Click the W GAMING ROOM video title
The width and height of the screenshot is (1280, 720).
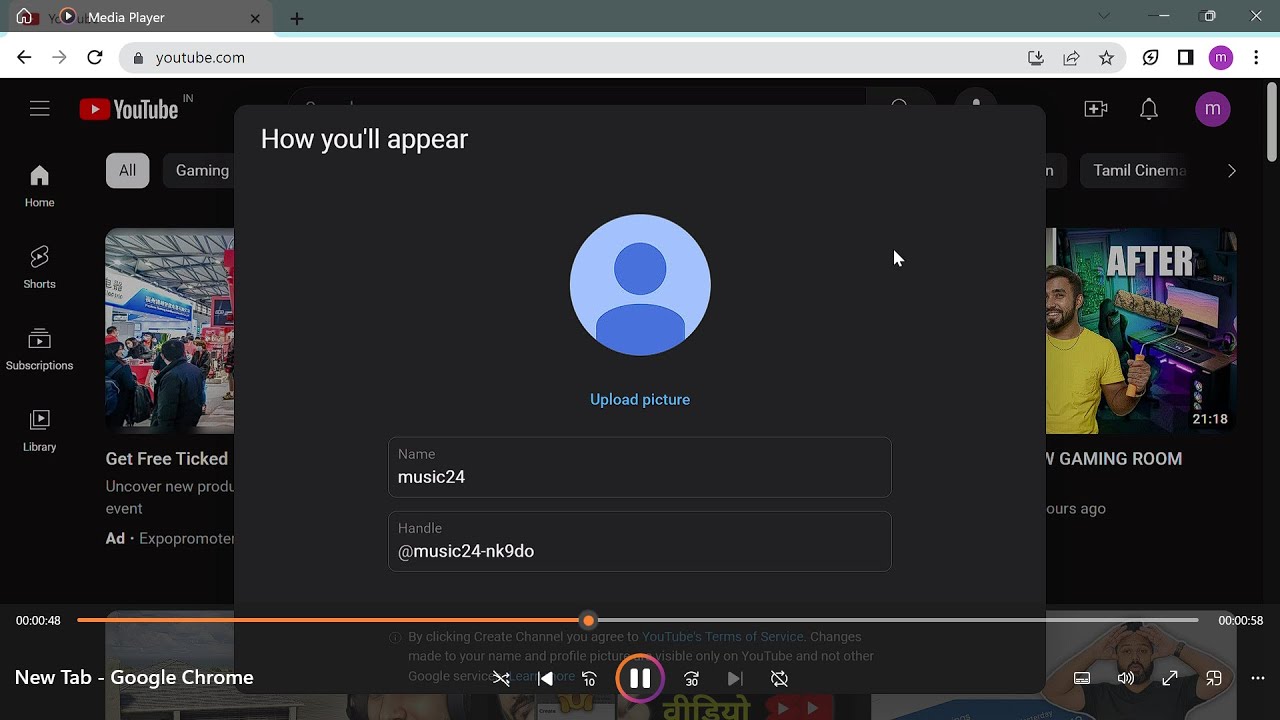coord(1114,459)
